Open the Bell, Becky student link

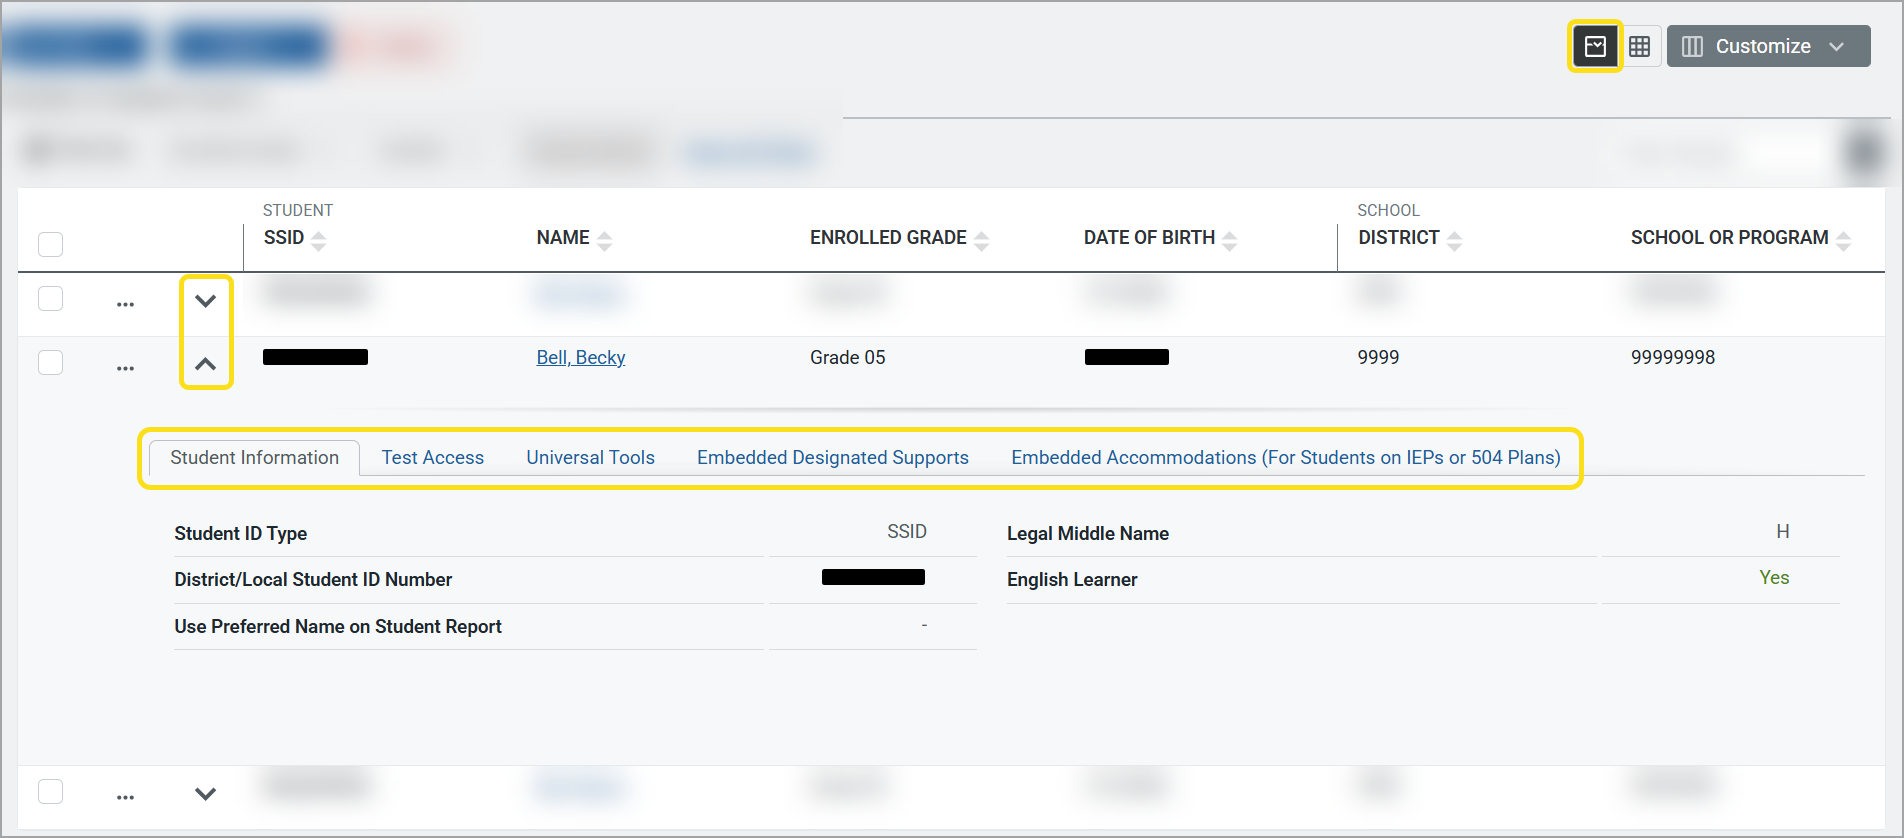coord(580,357)
